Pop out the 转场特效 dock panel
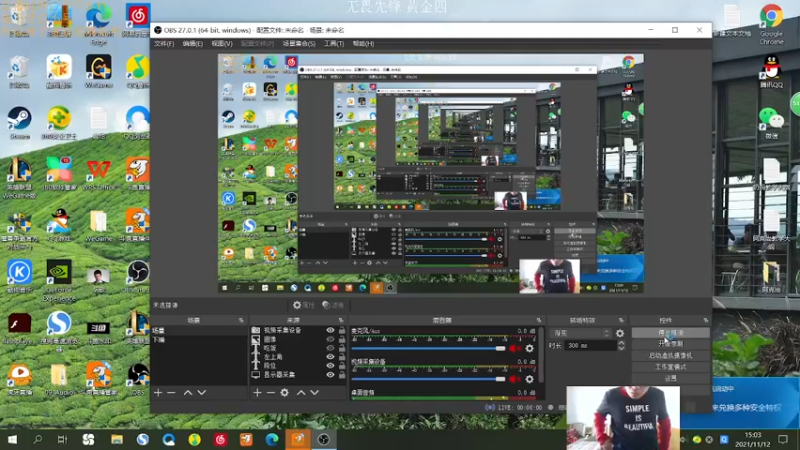 click(x=621, y=320)
